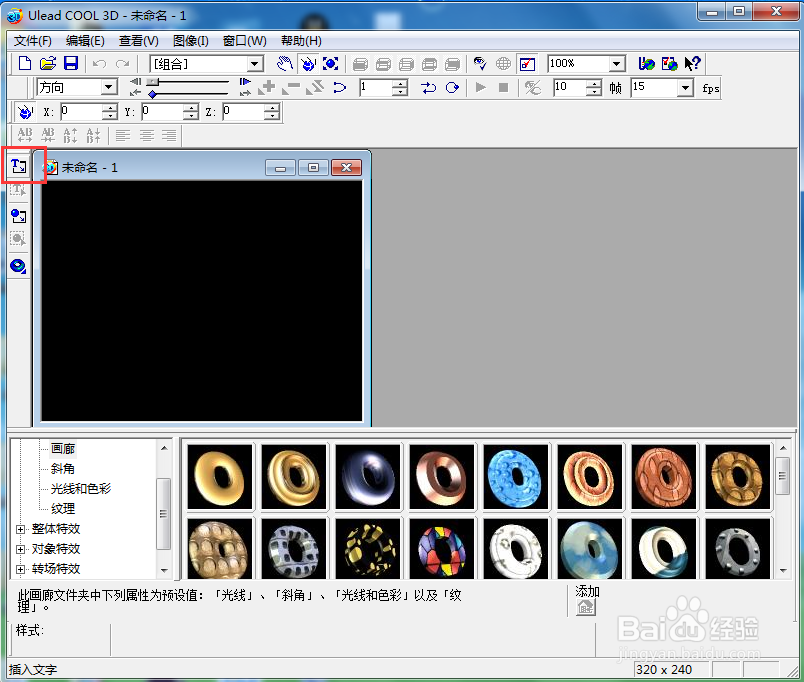This screenshot has height=682, width=804.
Task: Click the Insert graphics tool icon
Action: coord(18,216)
